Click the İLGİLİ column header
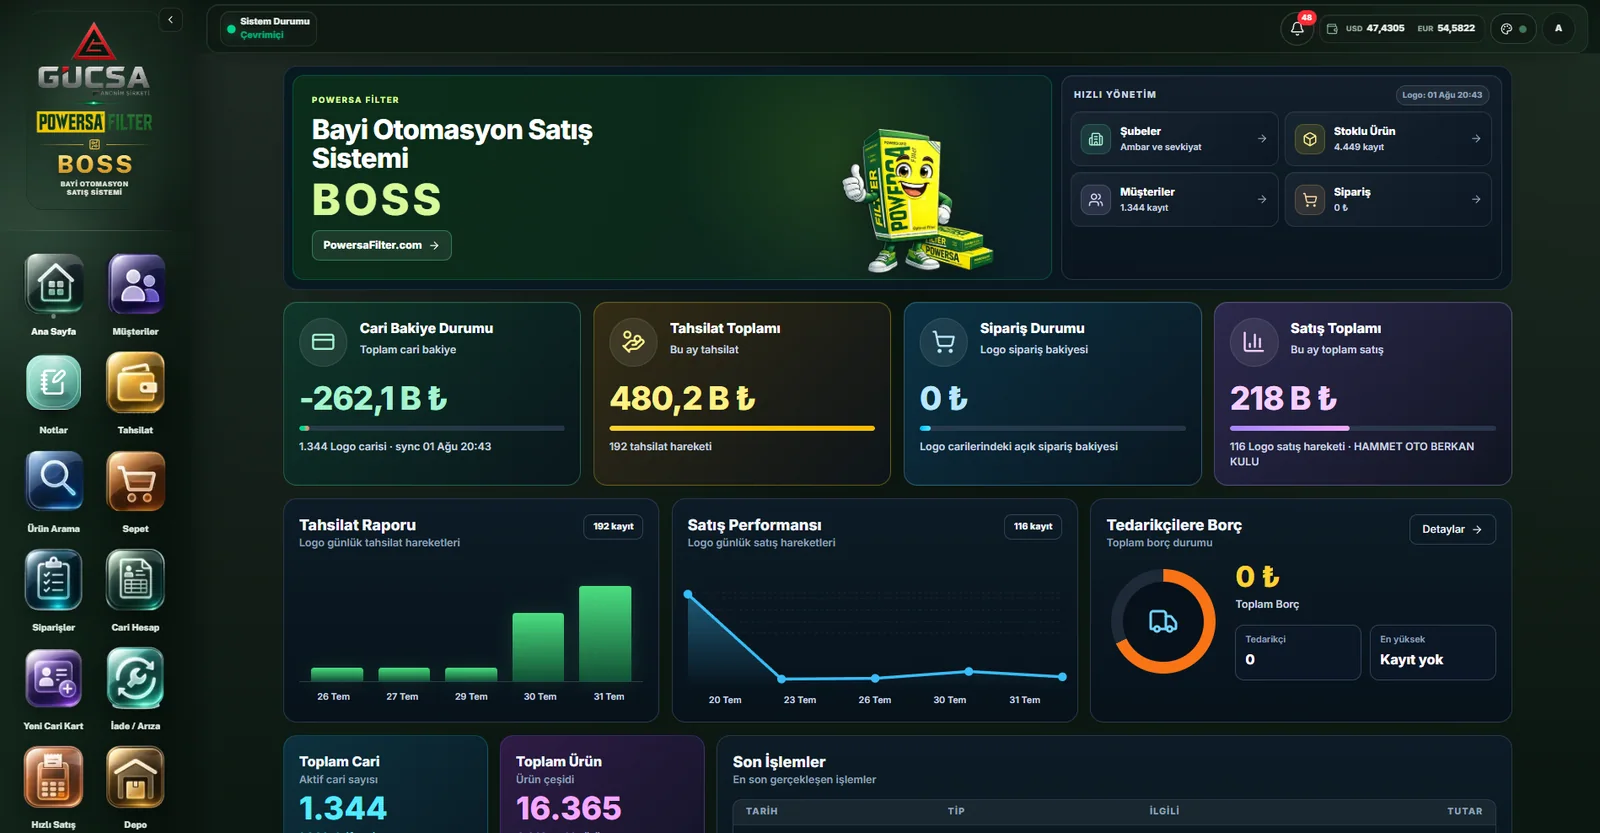This screenshot has height=833, width=1600. (1164, 811)
